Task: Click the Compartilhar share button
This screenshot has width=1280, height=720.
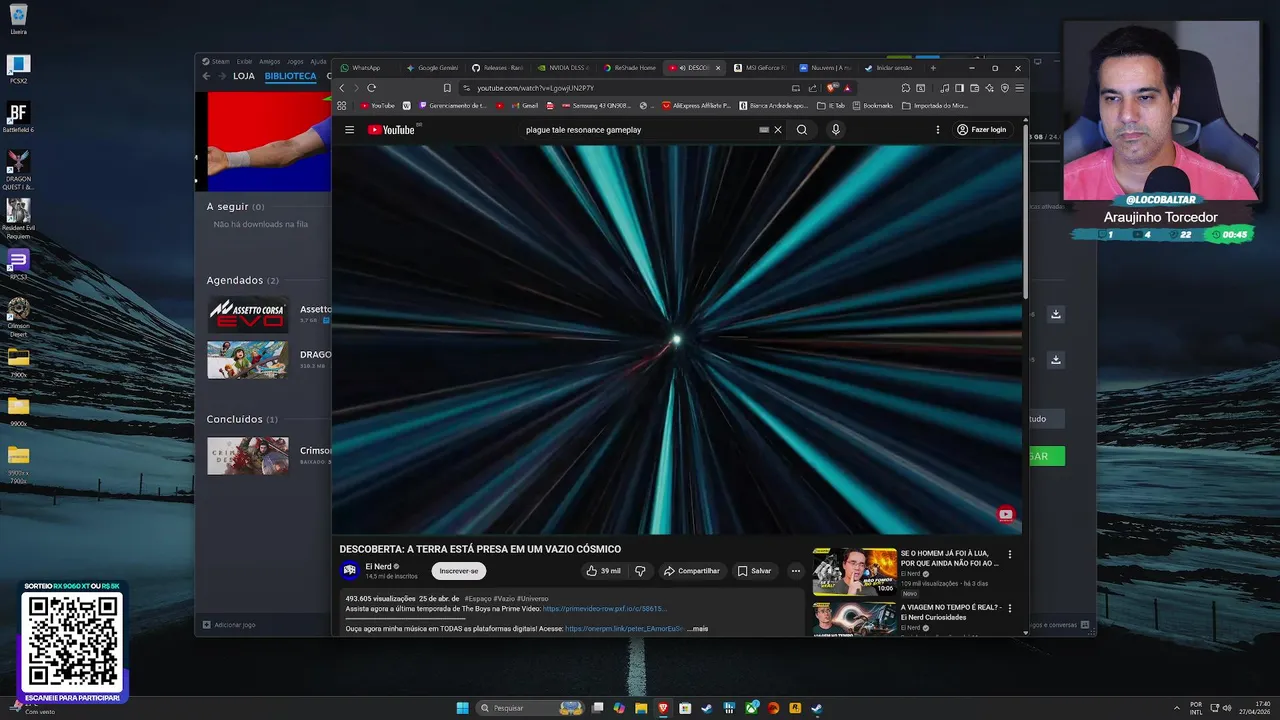Action: [692, 571]
